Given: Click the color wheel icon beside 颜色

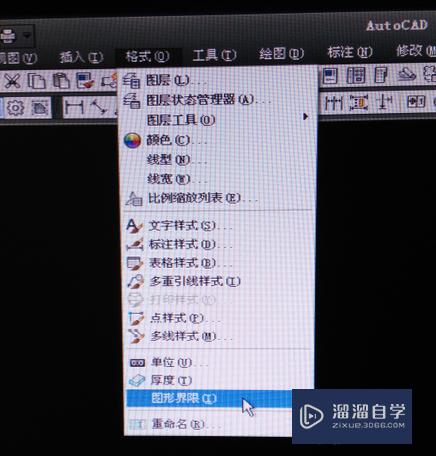Looking at the screenshot, I should pos(132,141).
